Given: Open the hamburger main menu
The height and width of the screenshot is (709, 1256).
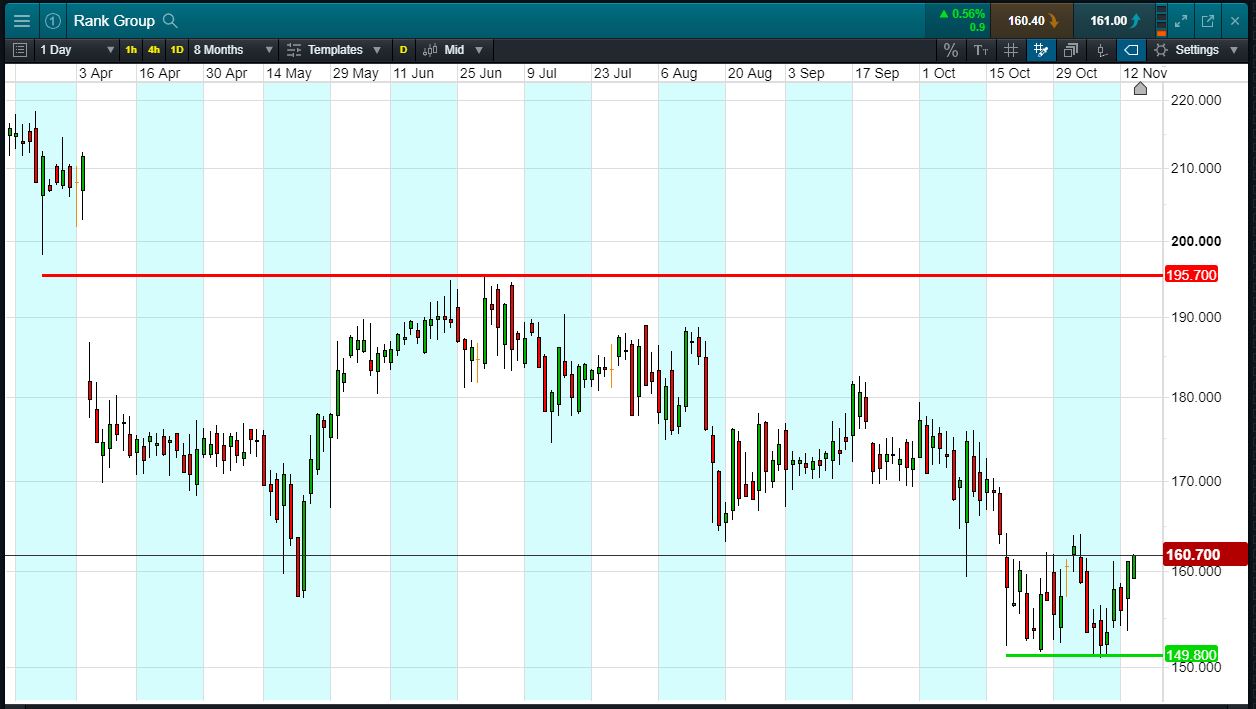Looking at the screenshot, I should 21,20.
